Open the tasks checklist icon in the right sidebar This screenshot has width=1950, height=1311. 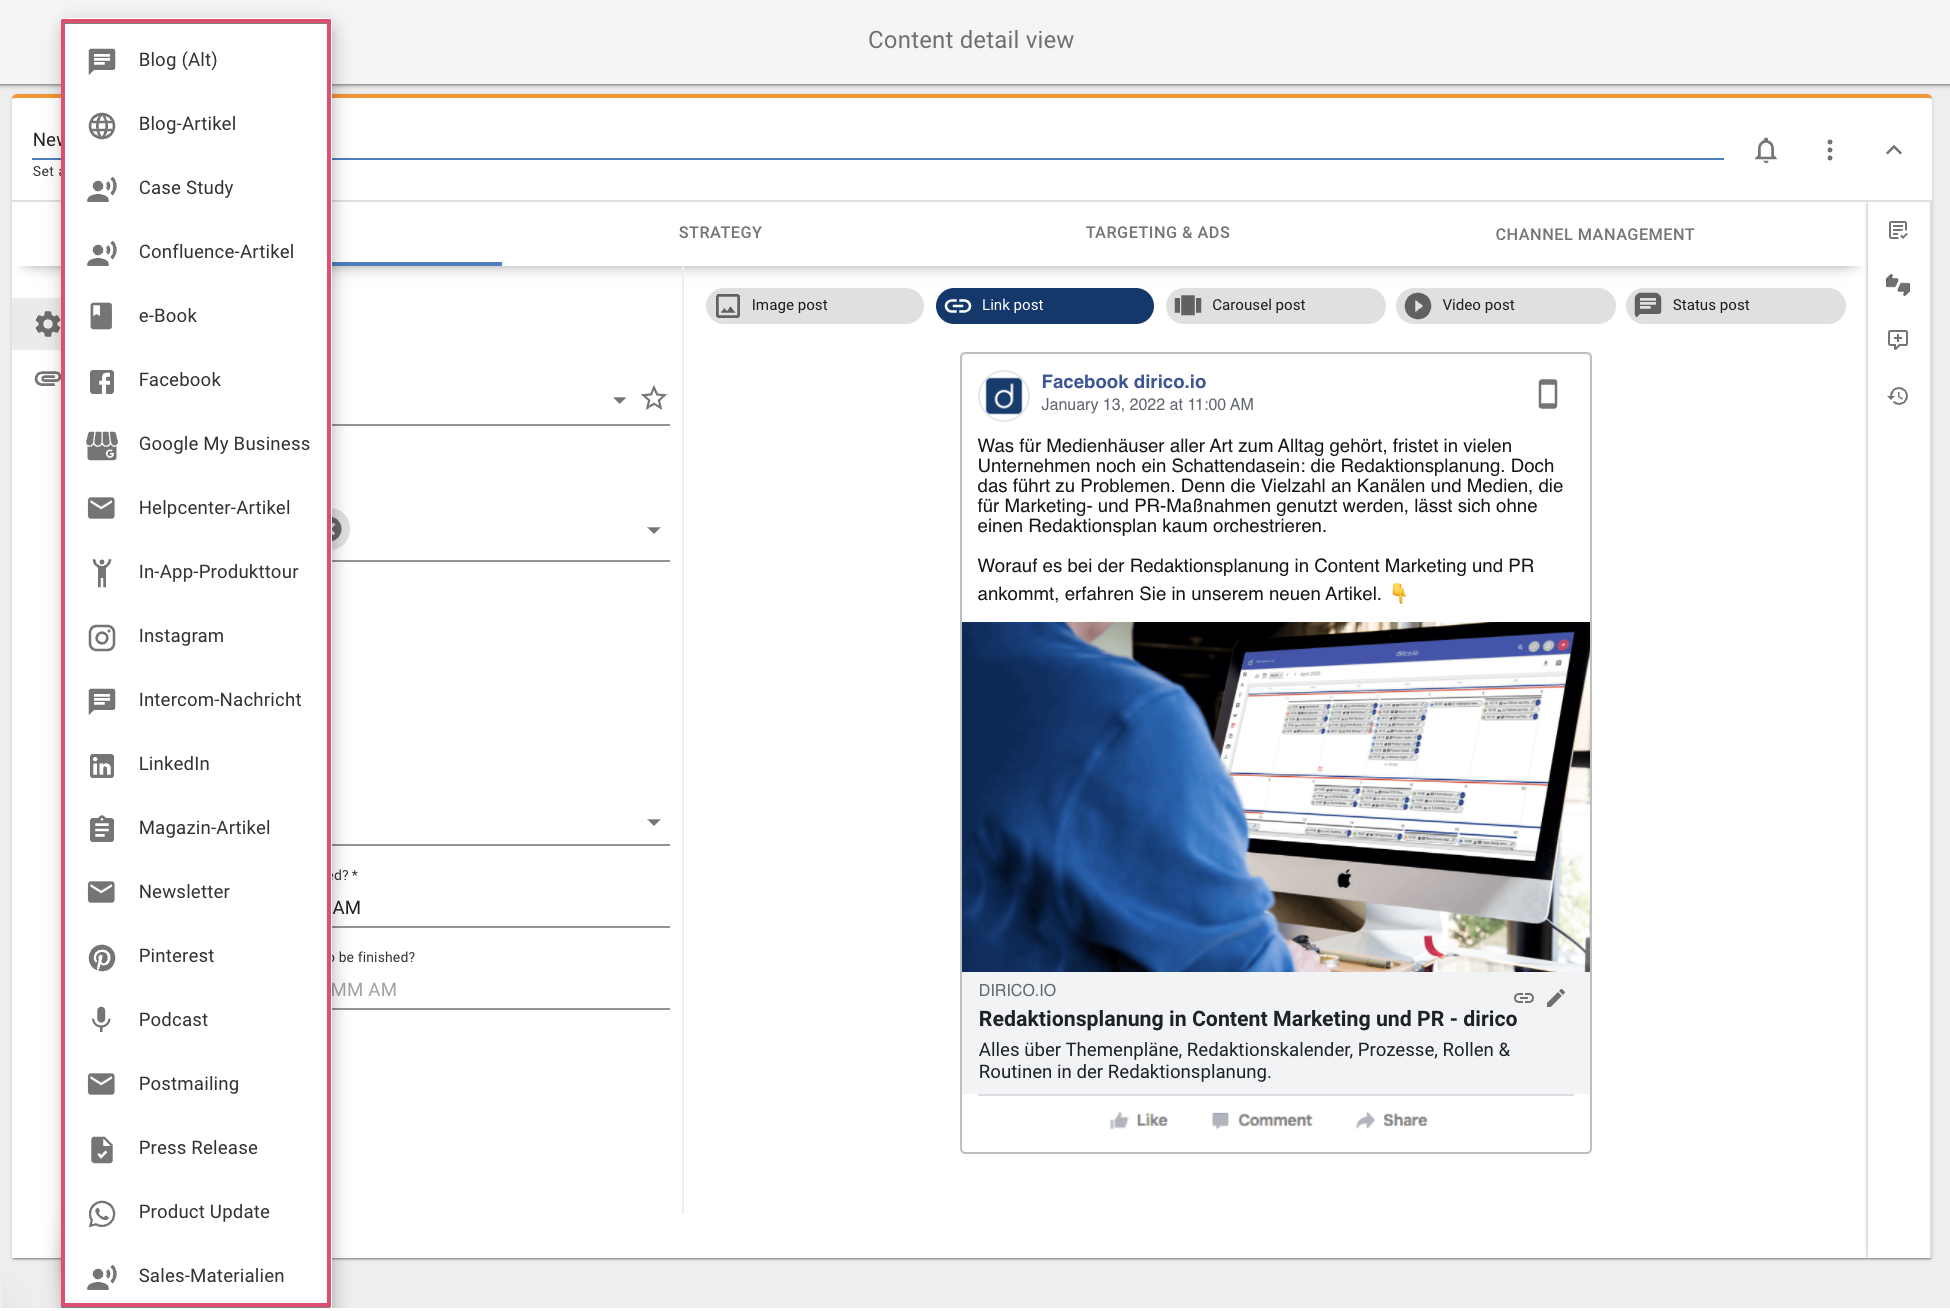point(1898,231)
